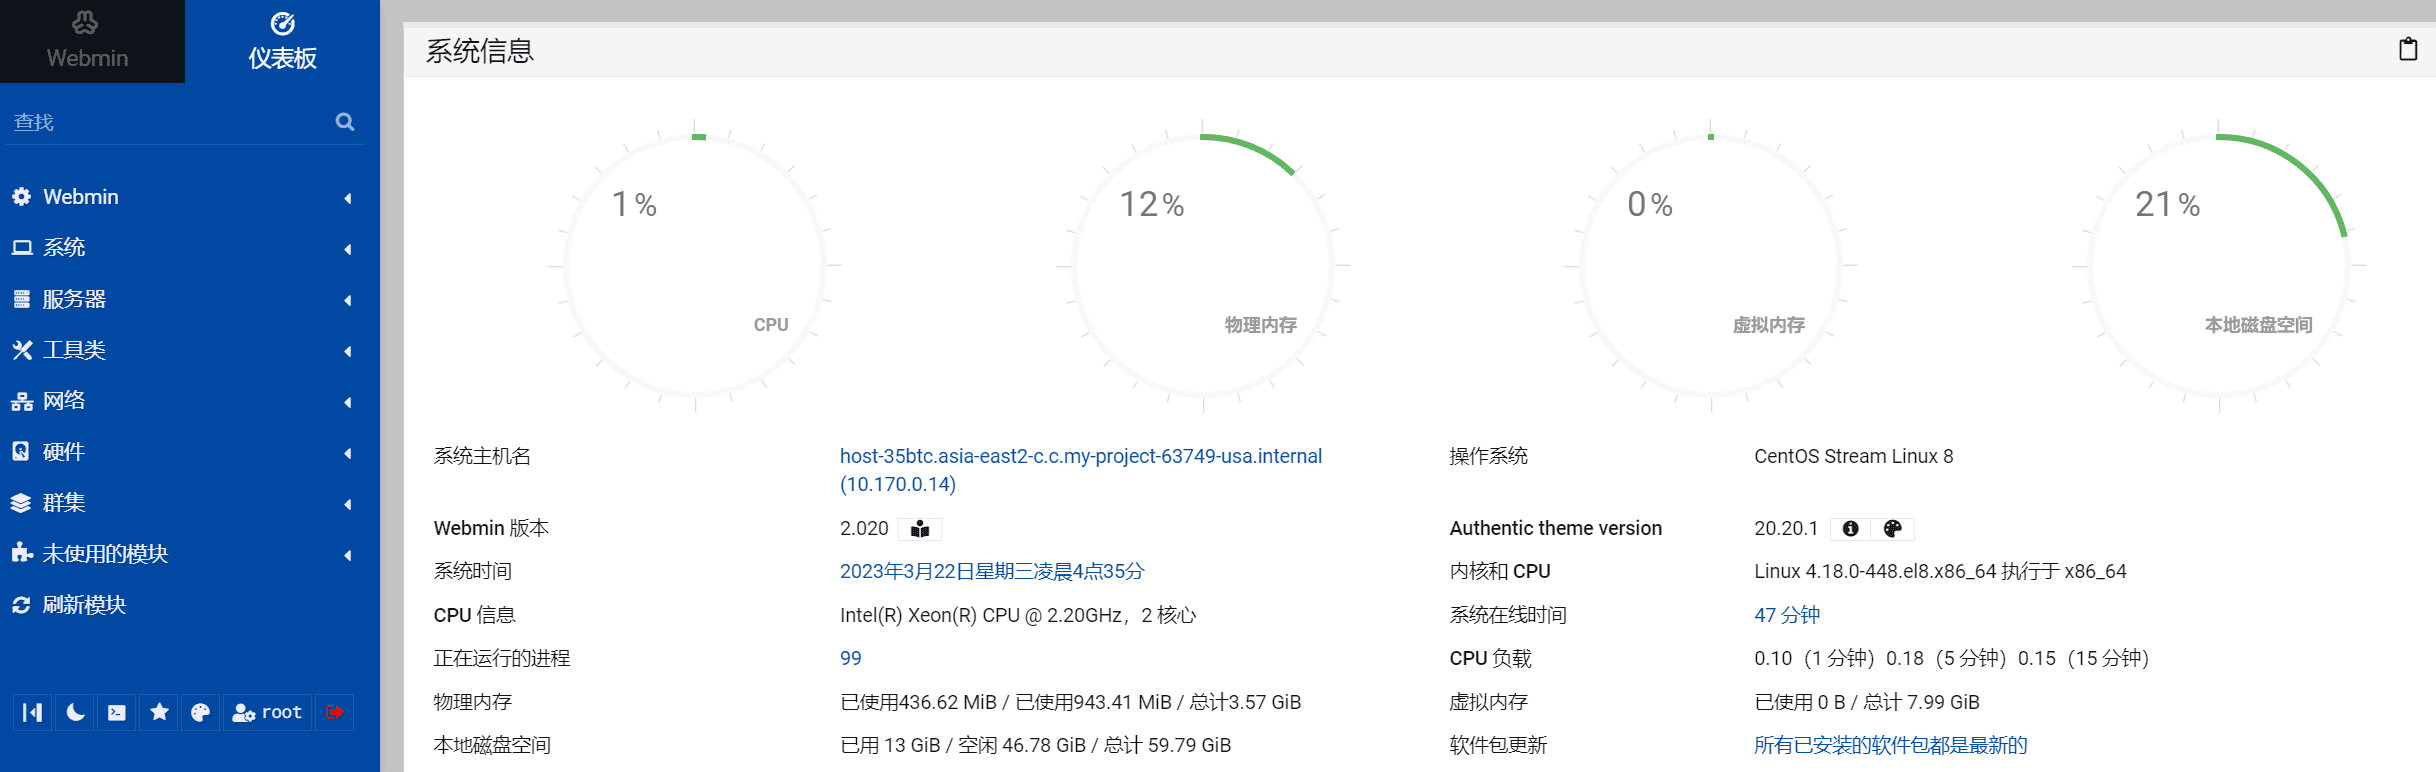Click the palette icon beside theme version
The height and width of the screenshot is (772, 2436).
[1893, 529]
